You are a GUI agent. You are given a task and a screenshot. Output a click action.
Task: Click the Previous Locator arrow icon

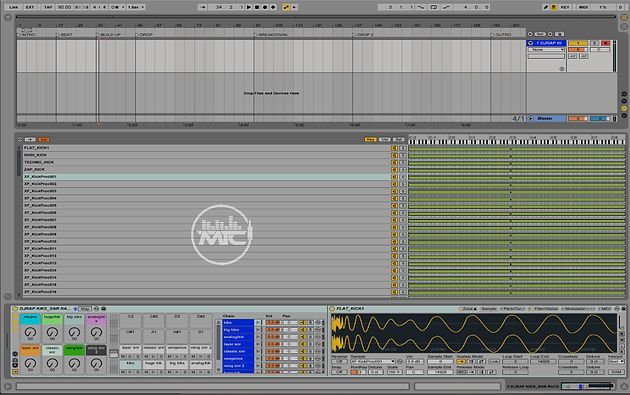pos(530,34)
